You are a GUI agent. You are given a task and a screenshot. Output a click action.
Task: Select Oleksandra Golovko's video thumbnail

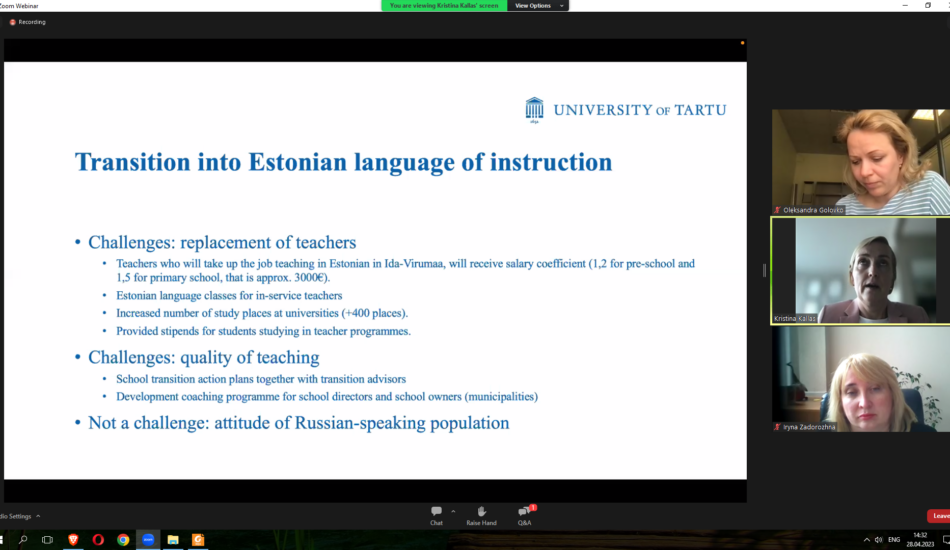(859, 162)
